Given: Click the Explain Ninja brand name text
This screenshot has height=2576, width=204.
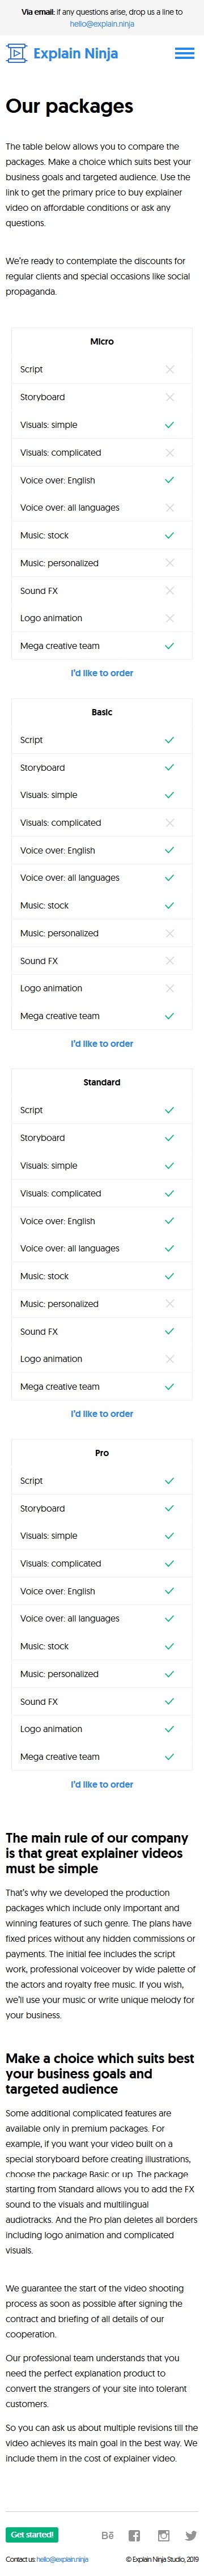Looking at the screenshot, I should pyautogui.click(x=76, y=53).
